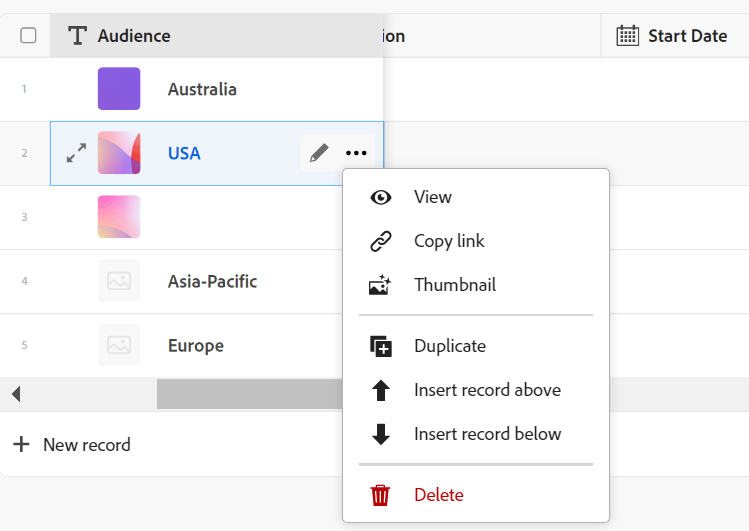Add a New record button
This screenshot has height=531, width=749.
pos(72,444)
